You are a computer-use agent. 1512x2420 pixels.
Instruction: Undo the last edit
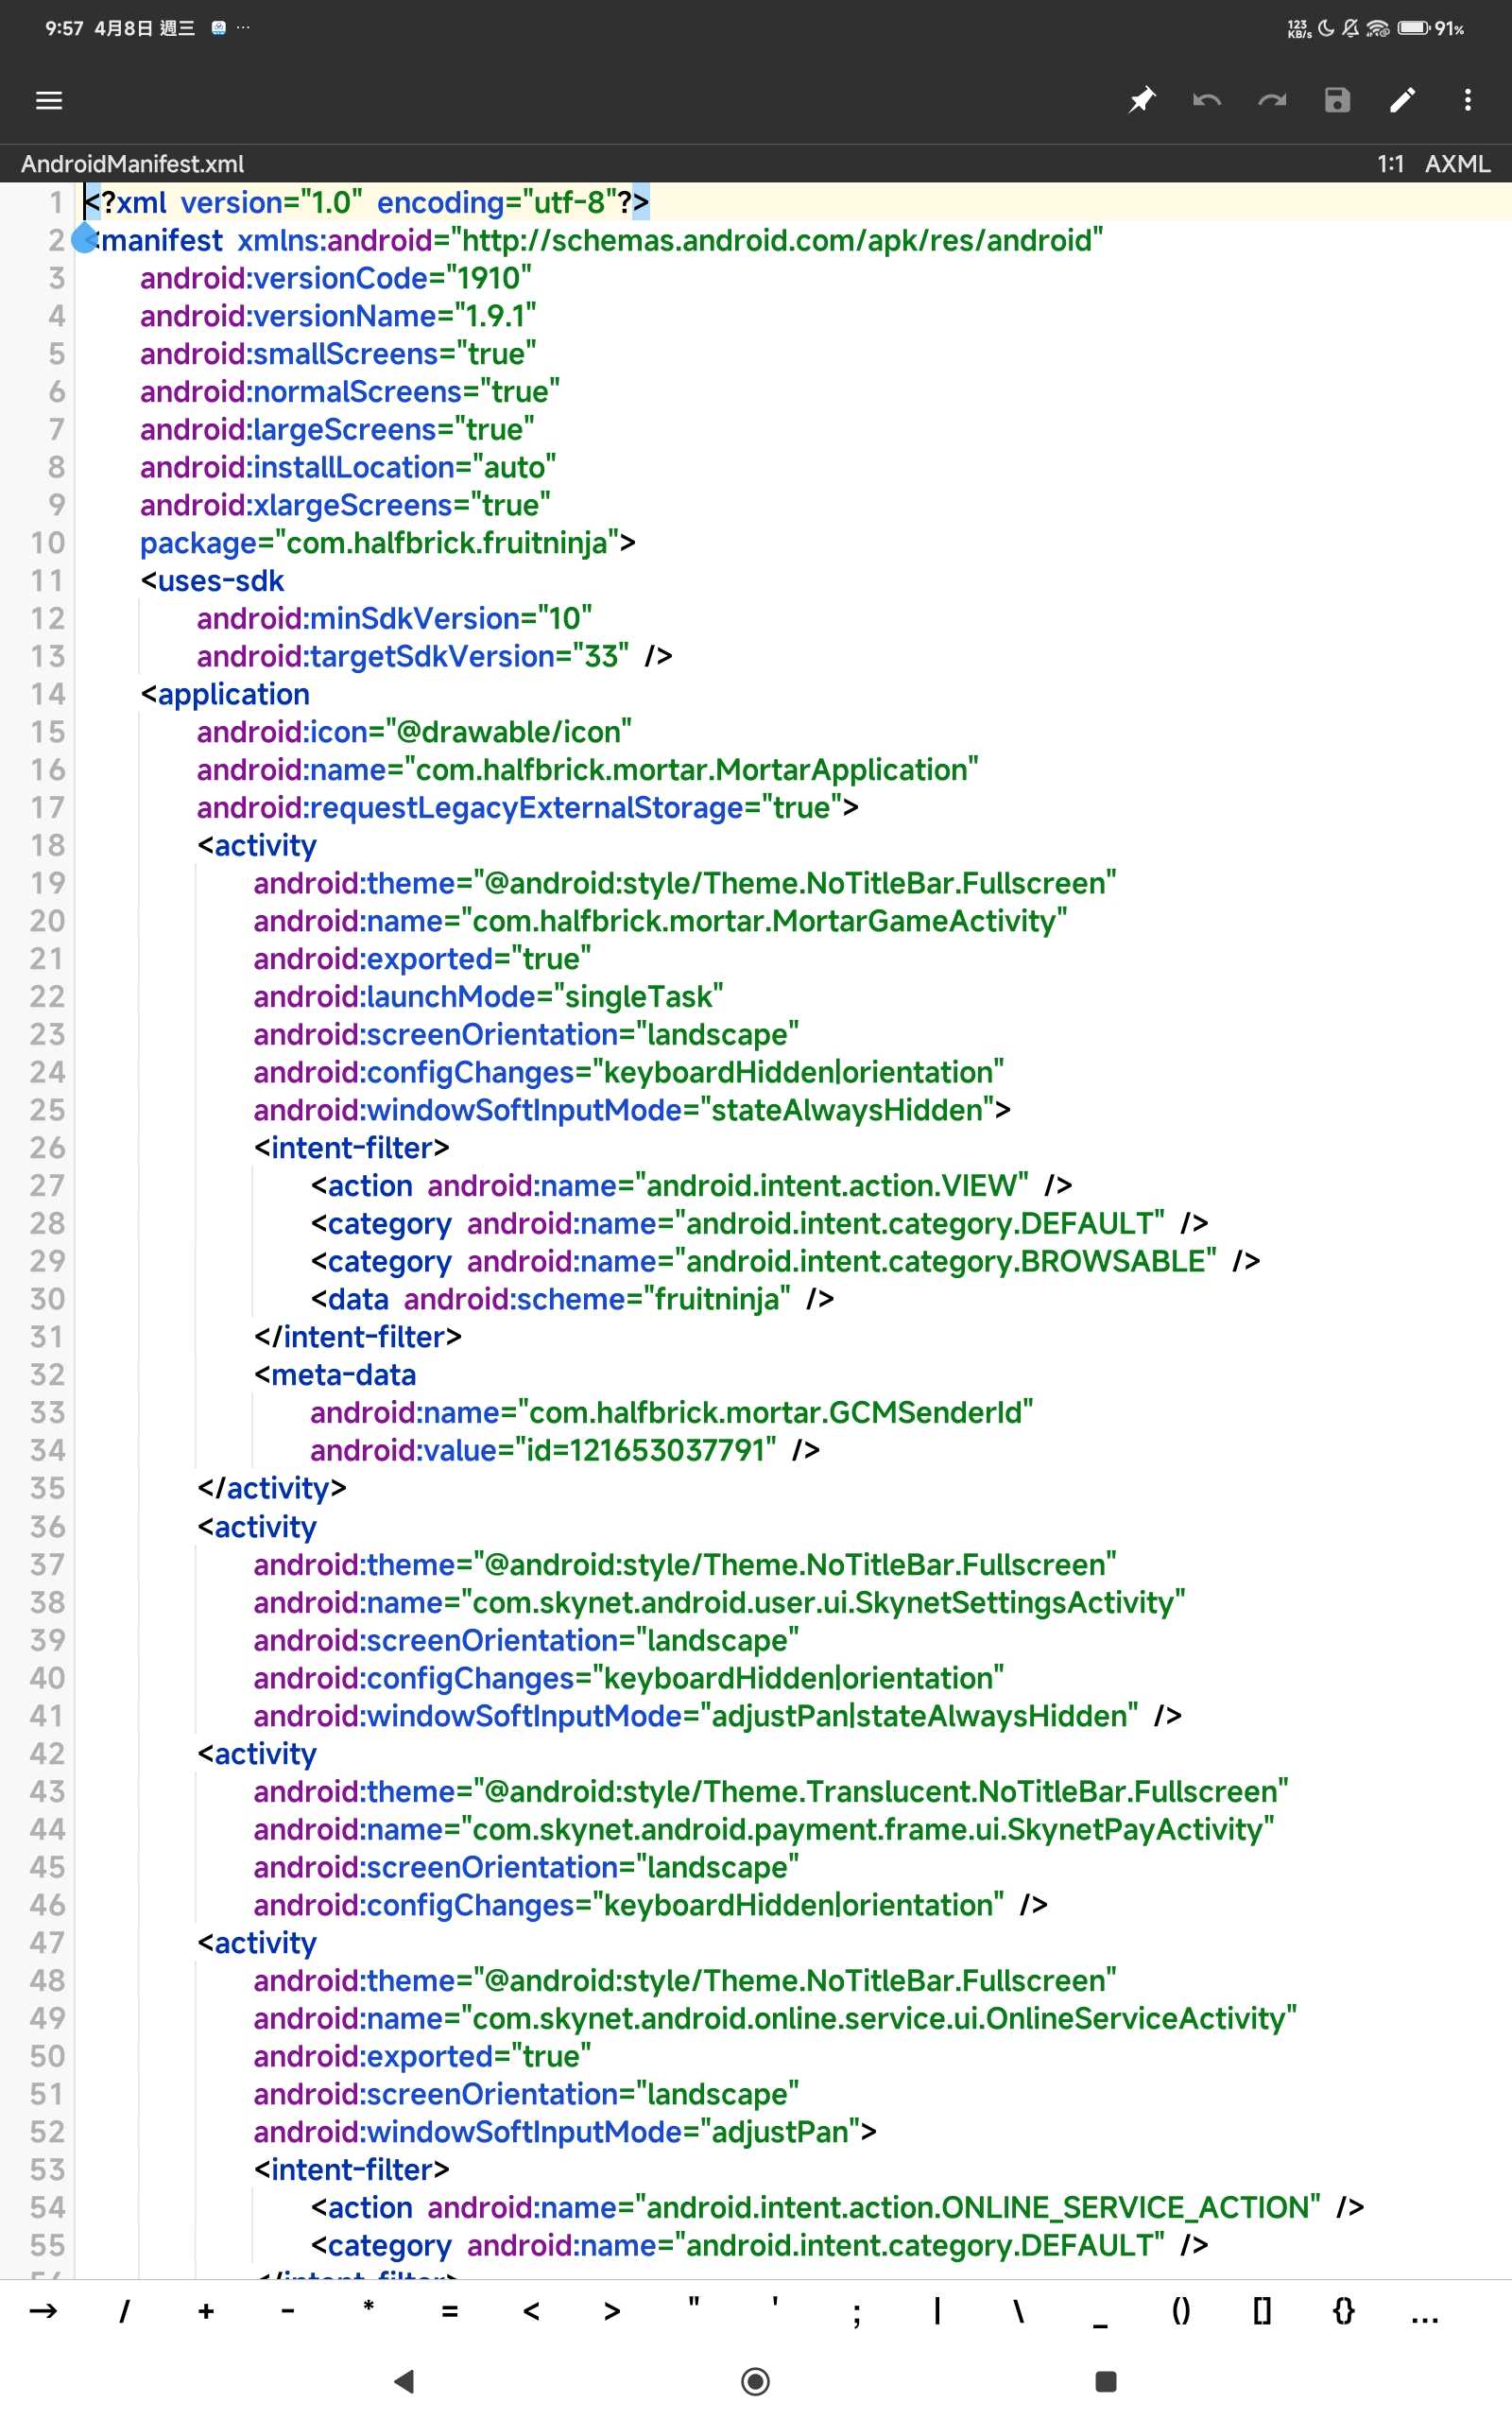coord(1207,100)
